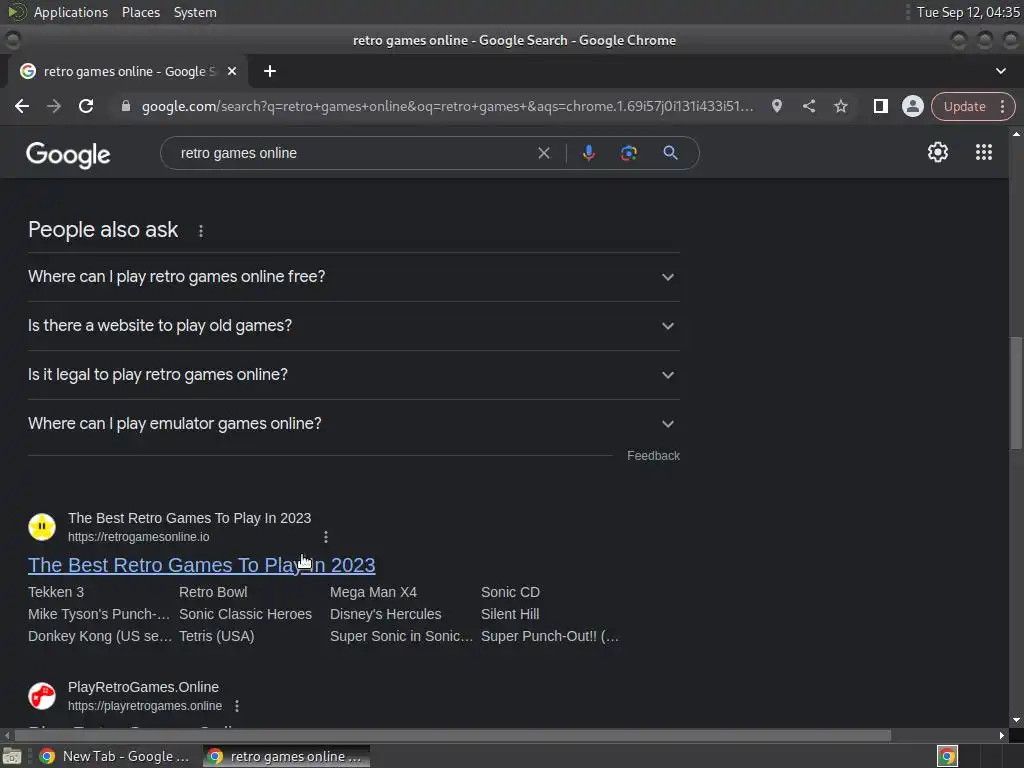Click the https://playretrogames.online URL text
Screen dimensions: 1024x768
145,706
